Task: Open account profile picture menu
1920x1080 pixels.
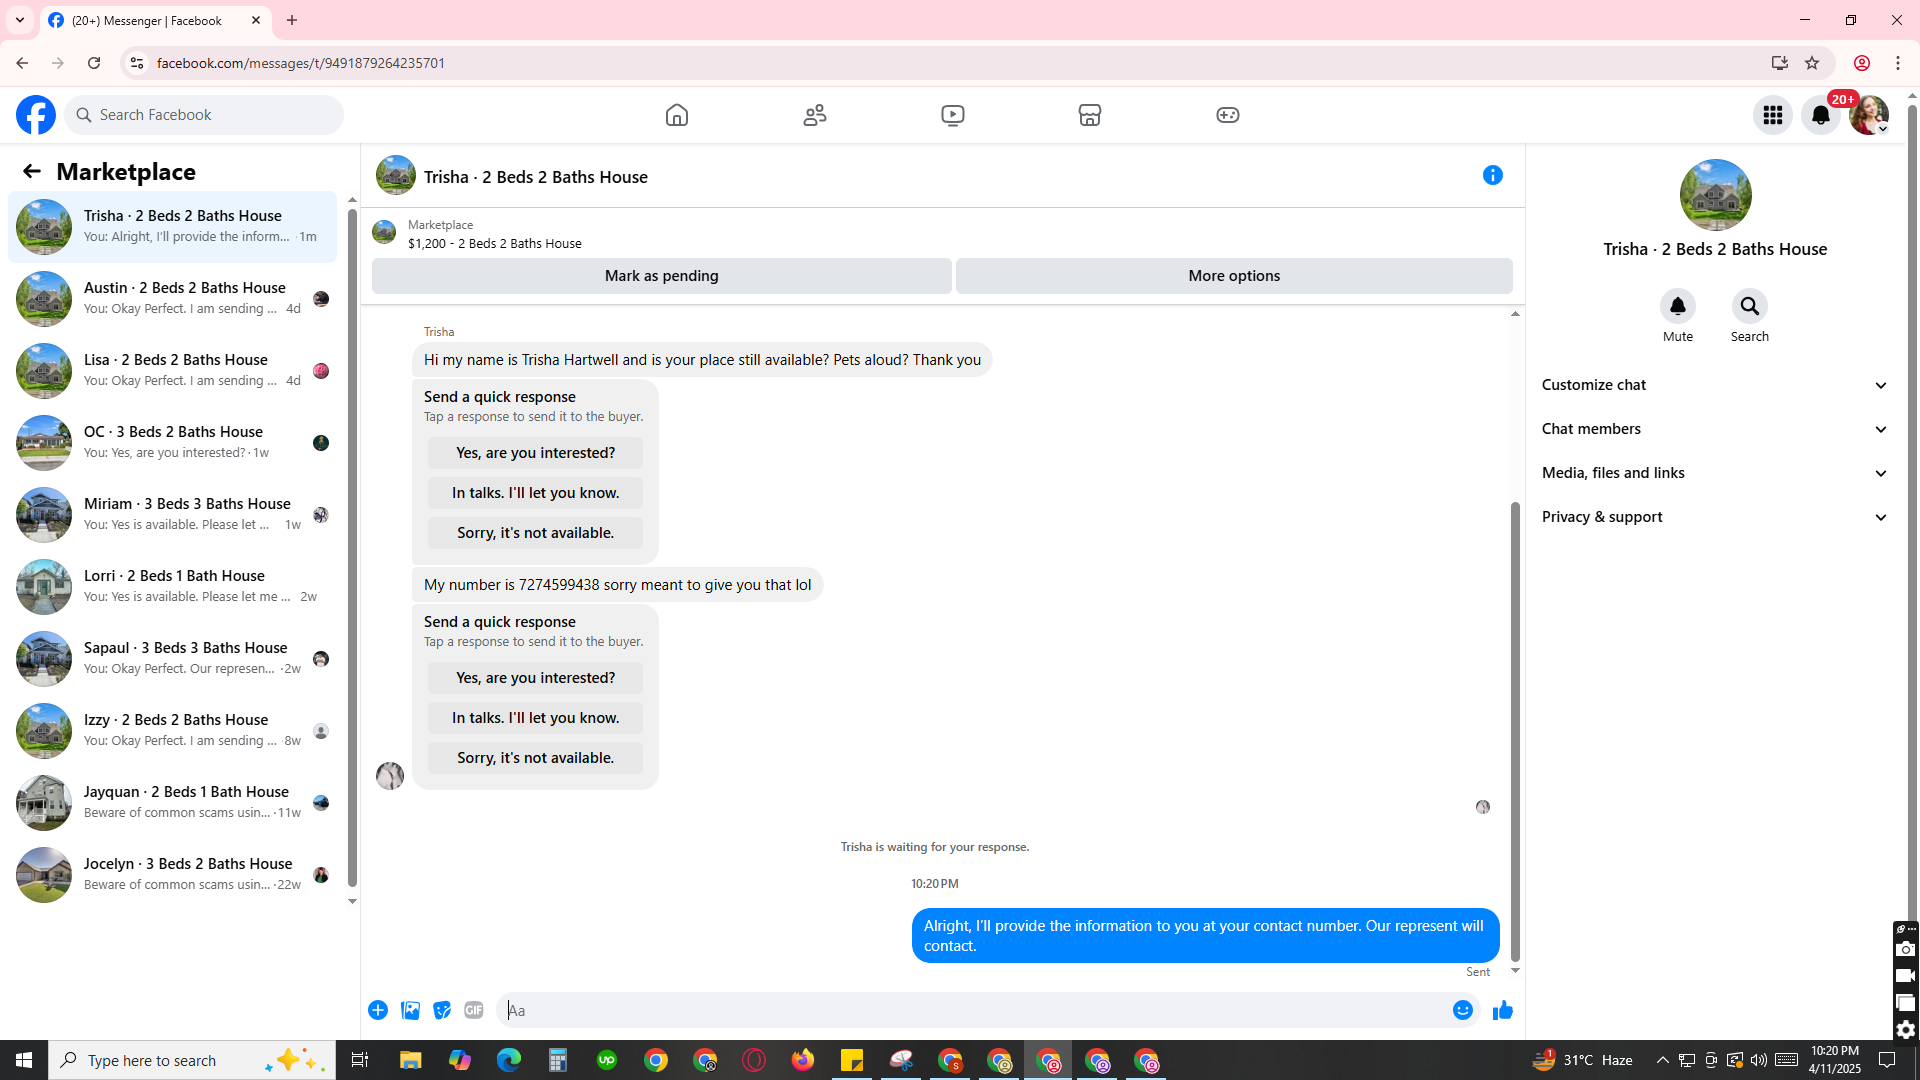Action: tap(1869, 115)
